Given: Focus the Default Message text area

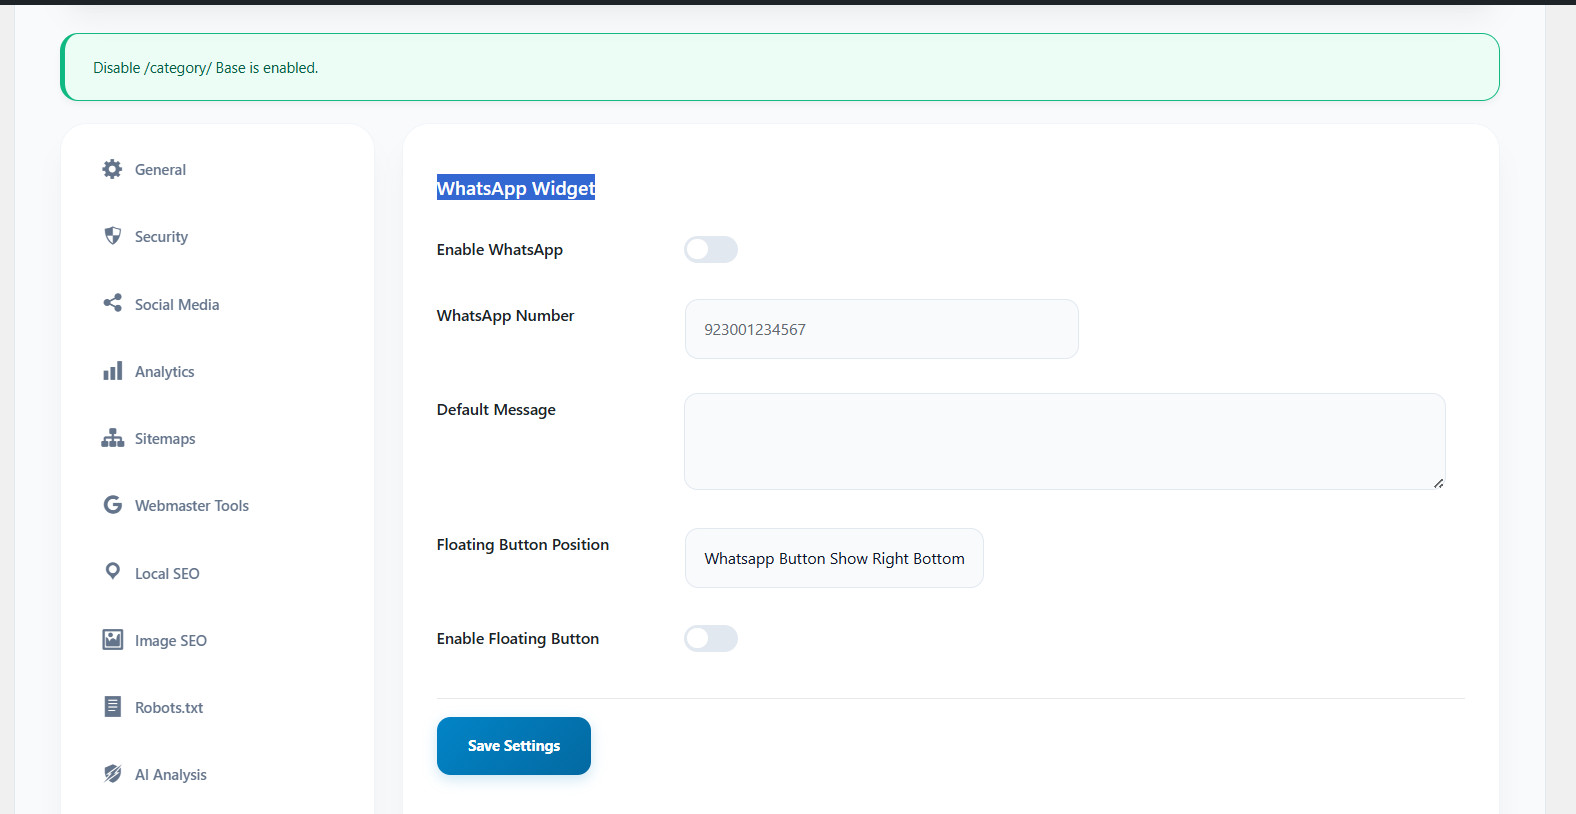Looking at the screenshot, I should 1064,441.
